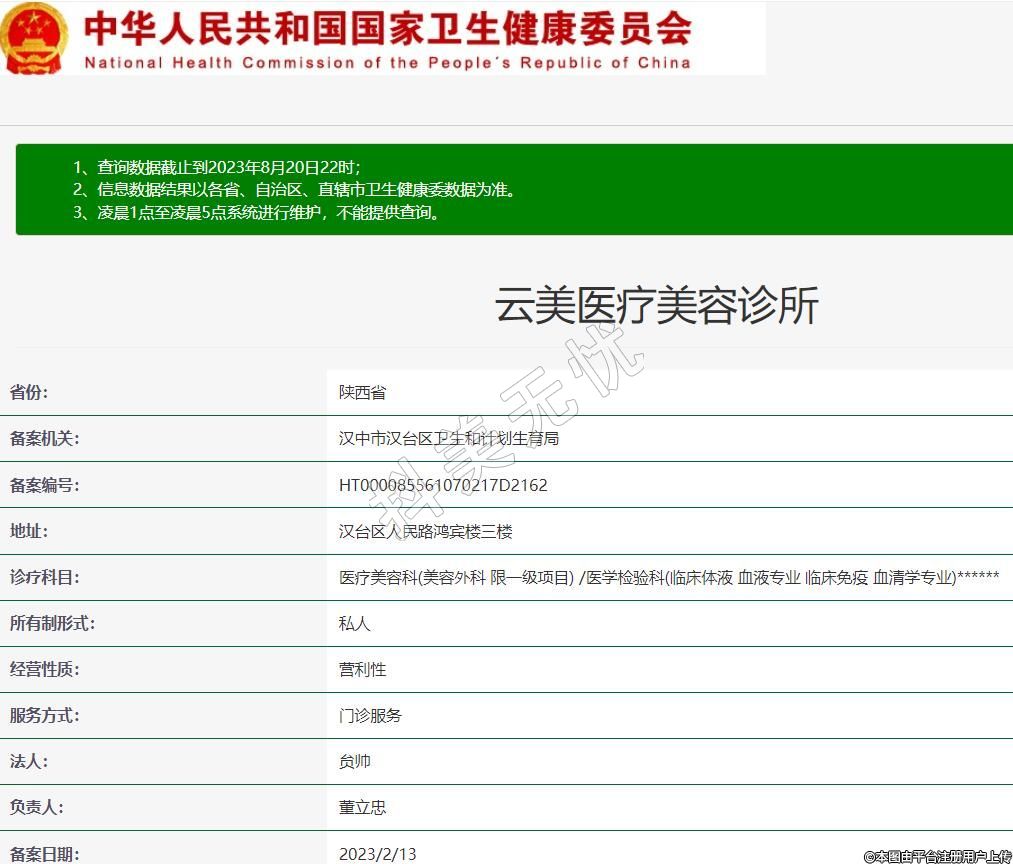Click the 门诊服务 service method value
This screenshot has width=1013, height=864.
click(x=370, y=715)
